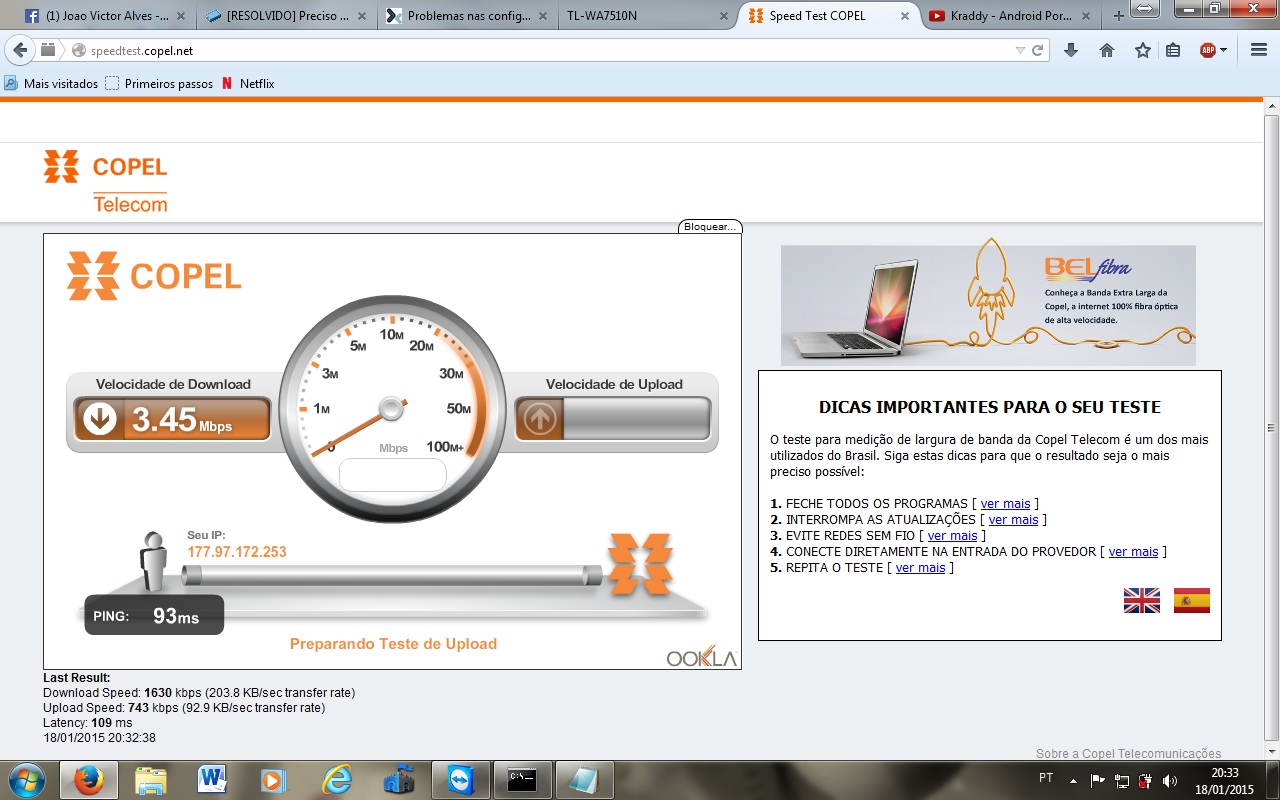The image size is (1280, 800).
Task: Open the Netflix bookmark
Action: point(248,84)
